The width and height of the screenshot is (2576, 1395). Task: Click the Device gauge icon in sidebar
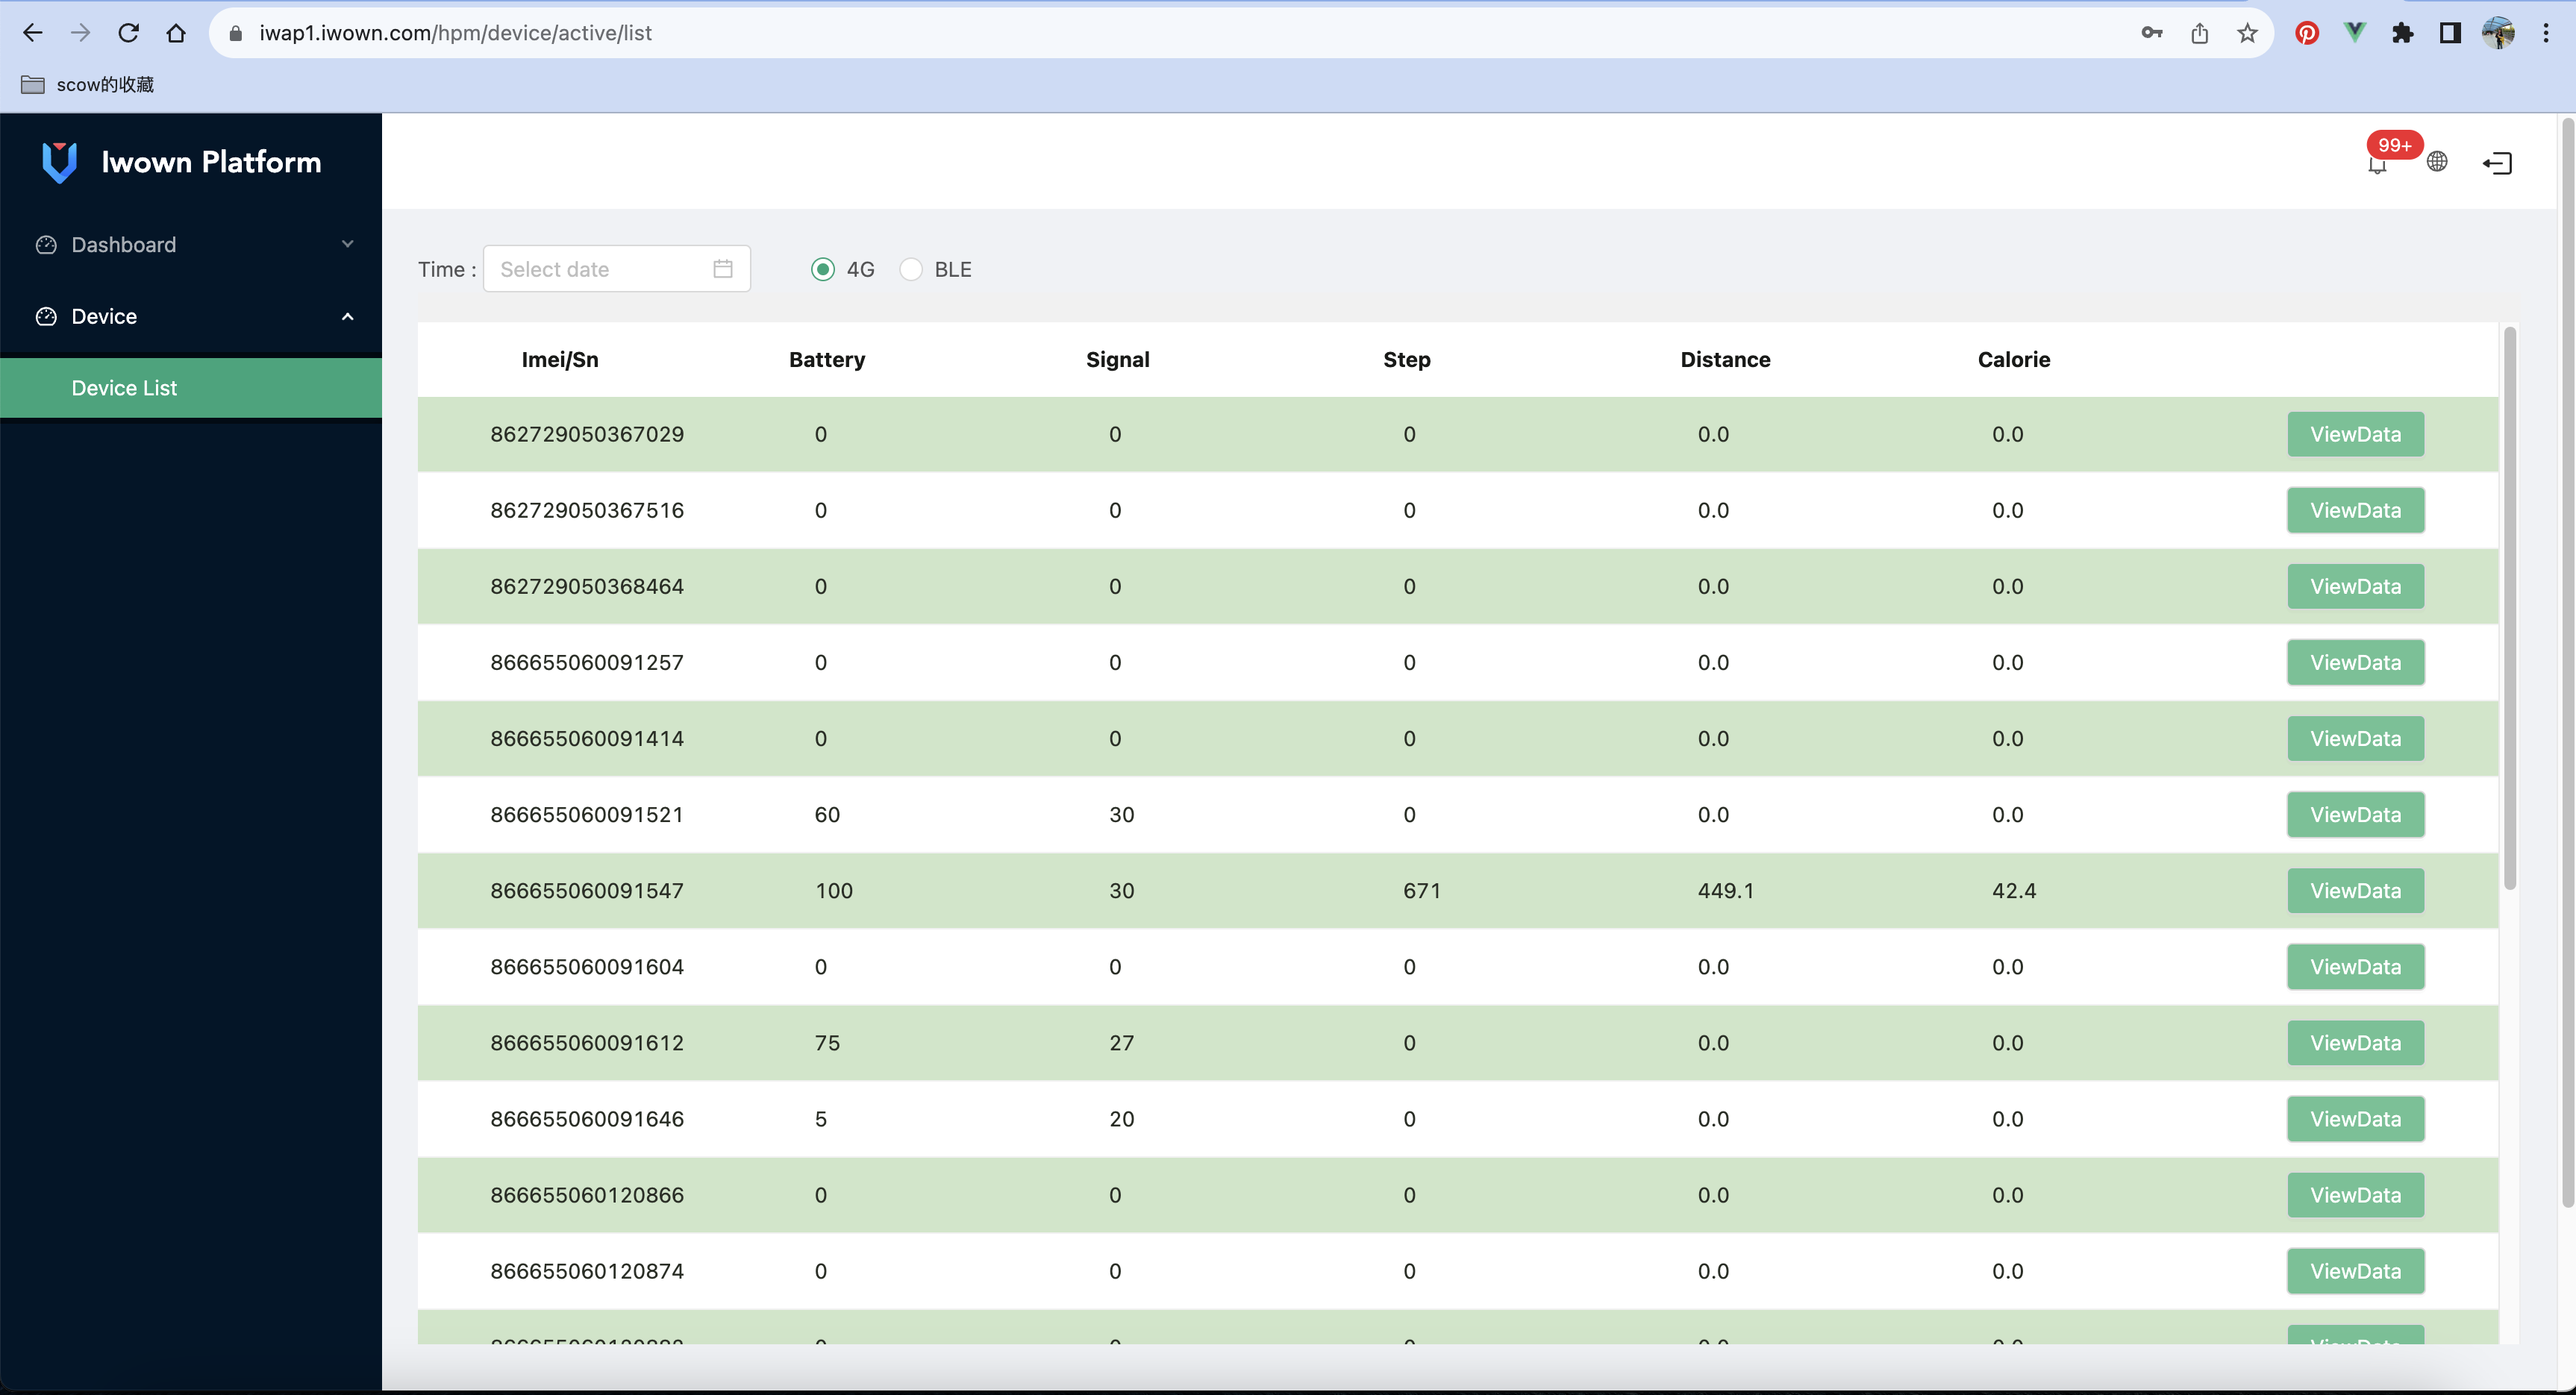point(46,316)
